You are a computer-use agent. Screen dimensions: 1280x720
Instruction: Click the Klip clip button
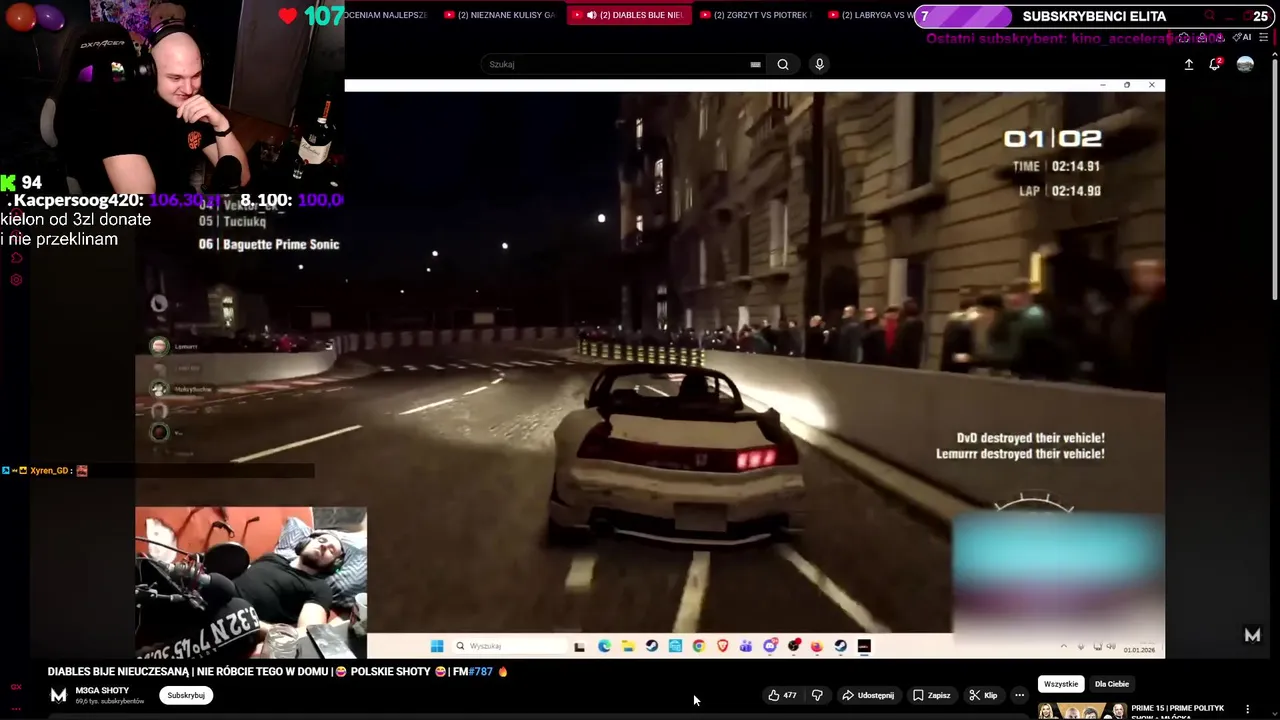983,695
